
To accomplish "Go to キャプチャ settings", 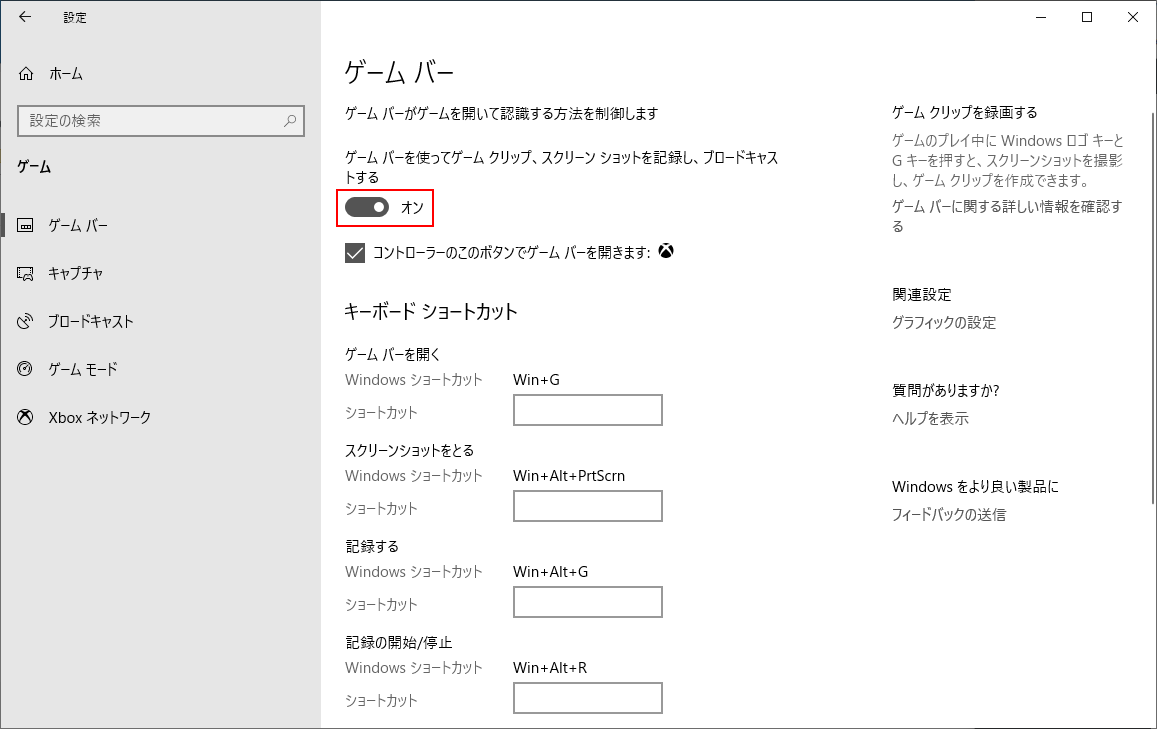I will pyautogui.click(x=161, y=274).
